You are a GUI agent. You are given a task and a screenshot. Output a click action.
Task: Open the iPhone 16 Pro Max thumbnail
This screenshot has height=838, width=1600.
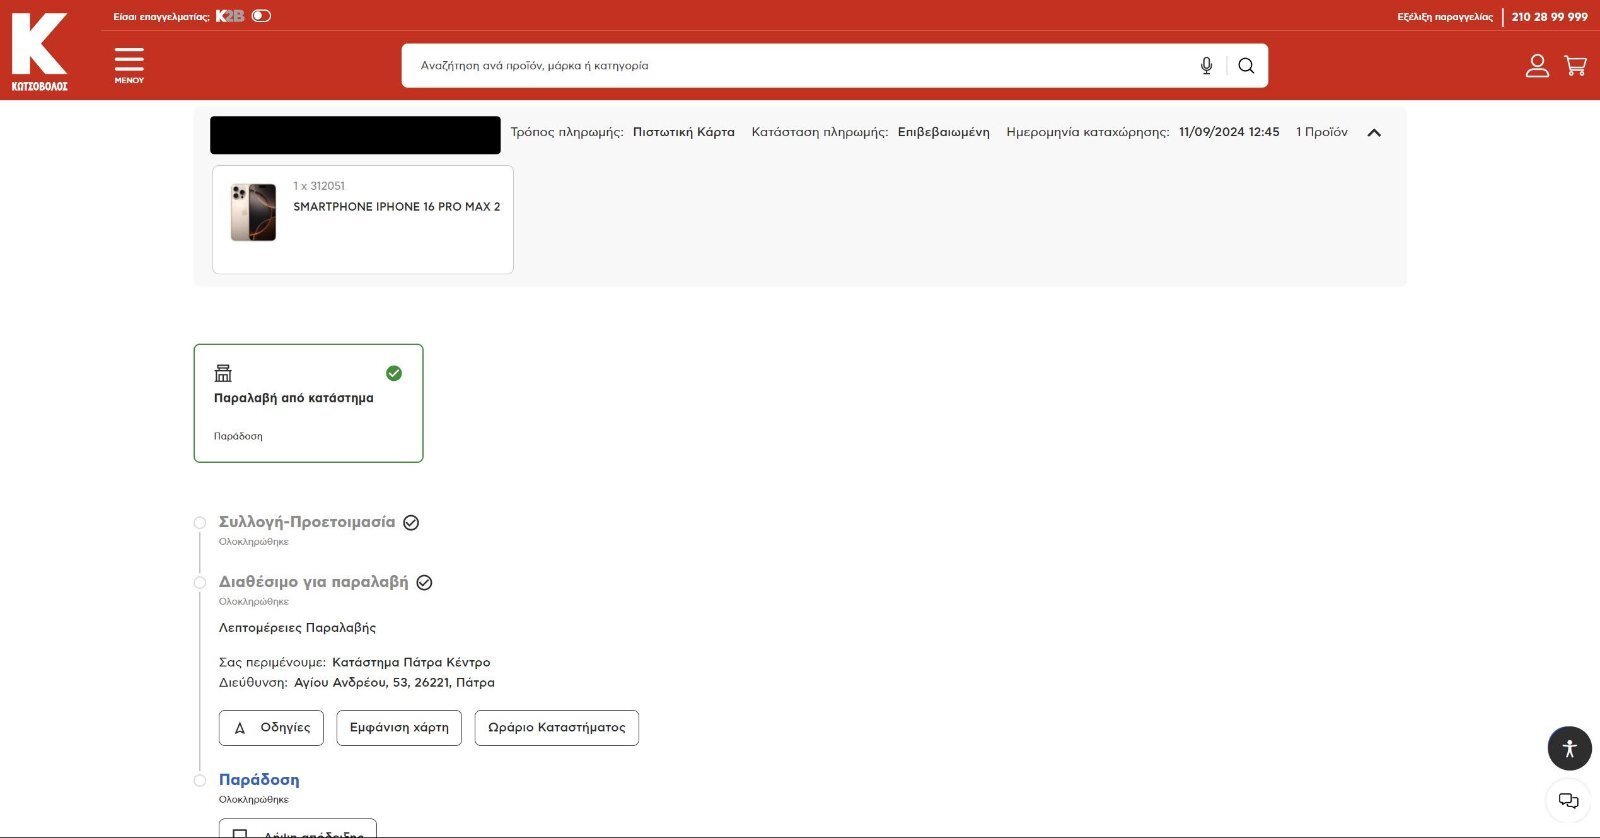pyautogui.click(x=253, y=212)
